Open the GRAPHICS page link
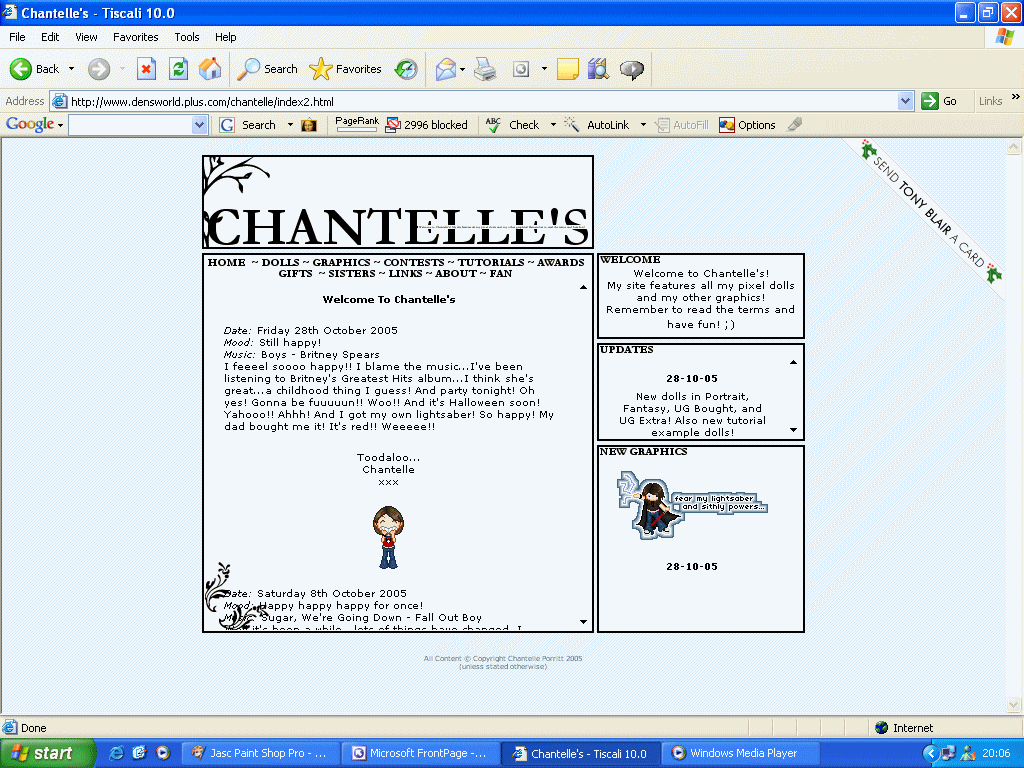 click(342, 263)
